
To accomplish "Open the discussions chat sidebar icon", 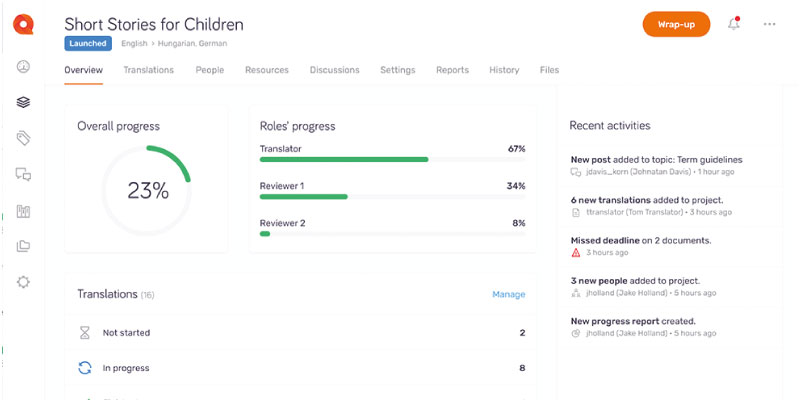I will pyautogui.click(x=23, y=175).
